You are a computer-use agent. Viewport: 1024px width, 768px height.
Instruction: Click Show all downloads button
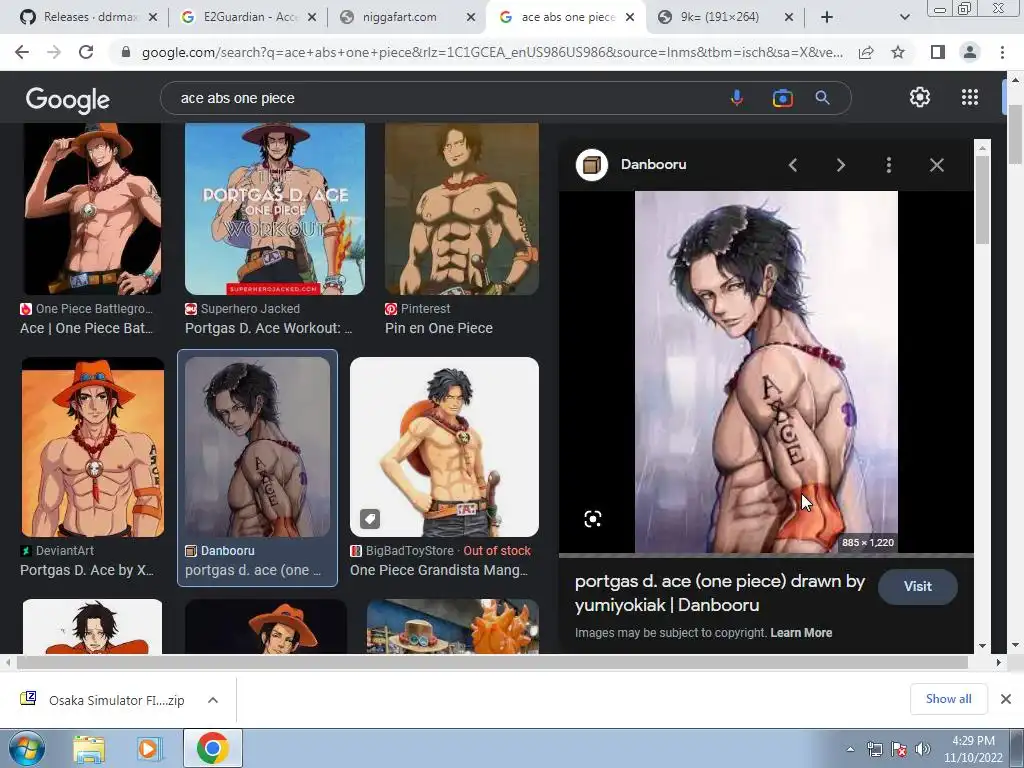(948, 699)
